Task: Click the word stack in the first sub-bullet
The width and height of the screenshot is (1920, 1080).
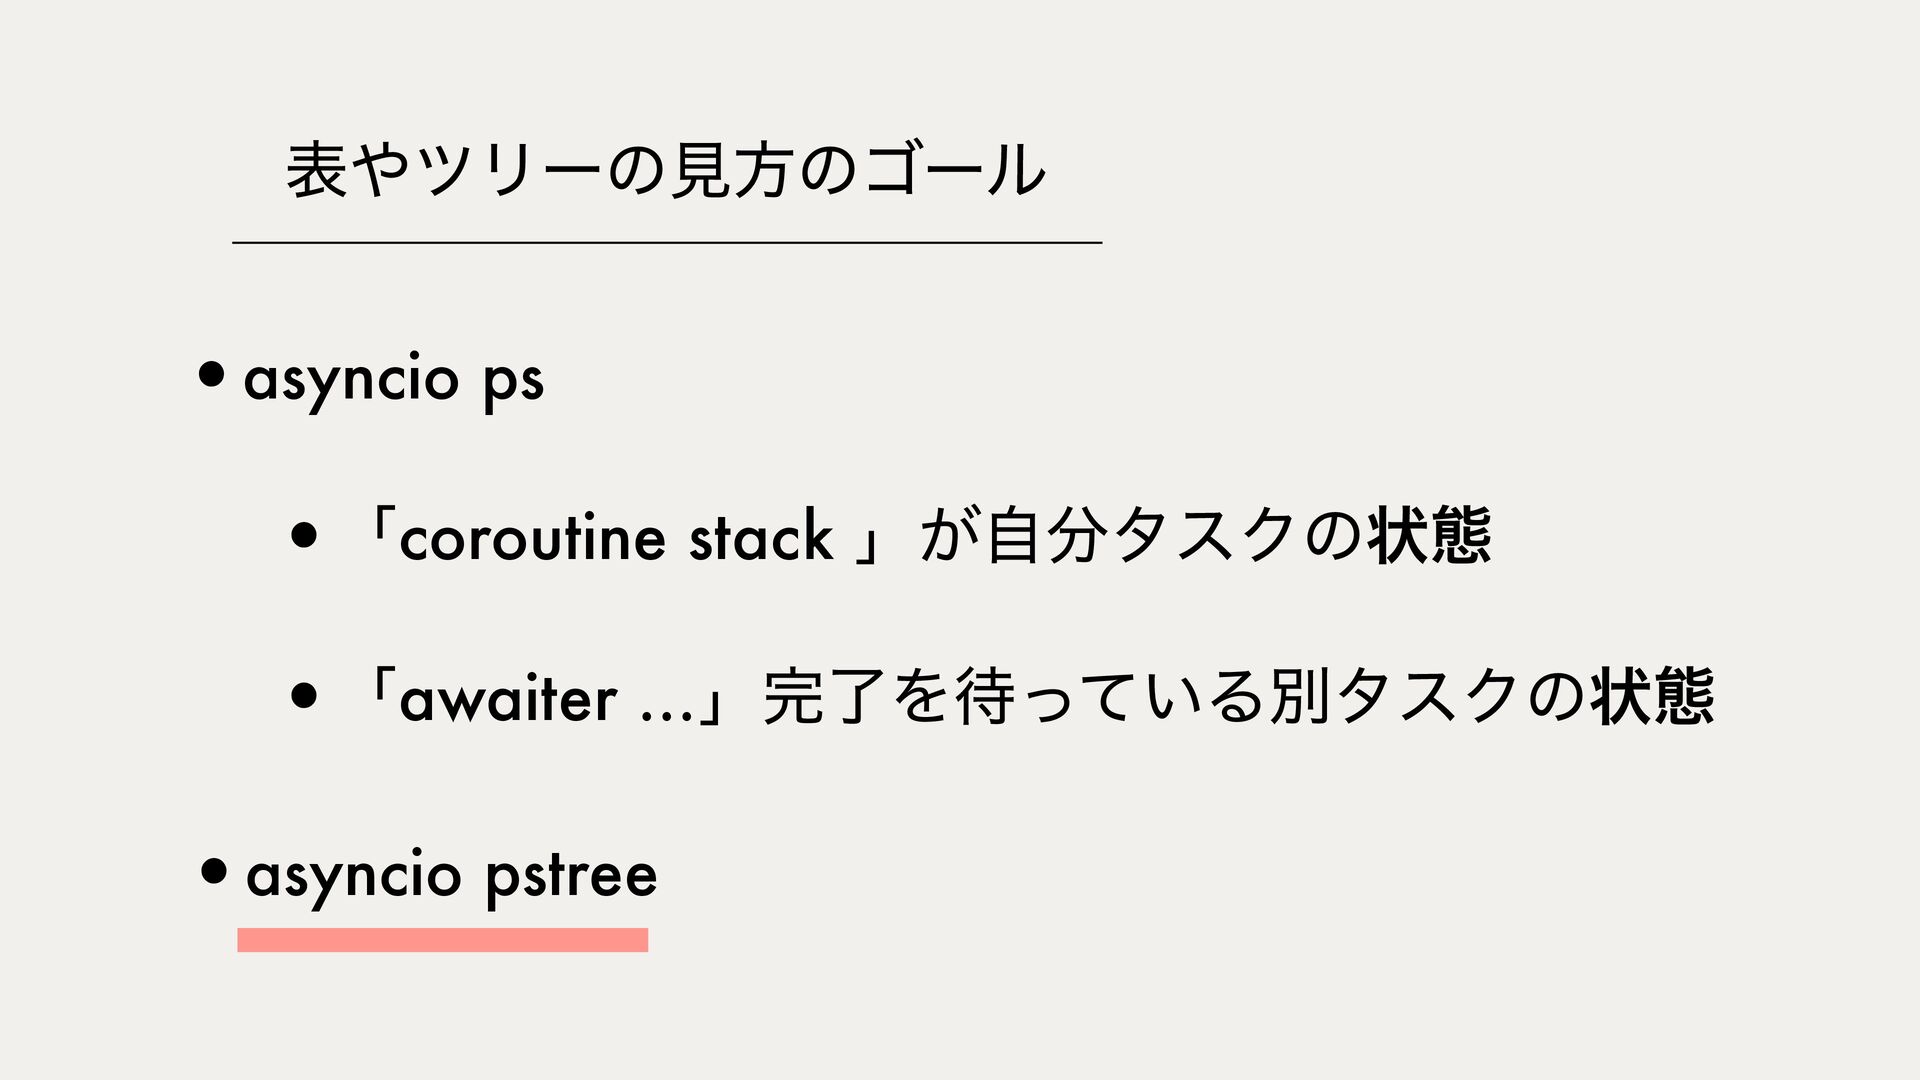Action: pos(761,536)
